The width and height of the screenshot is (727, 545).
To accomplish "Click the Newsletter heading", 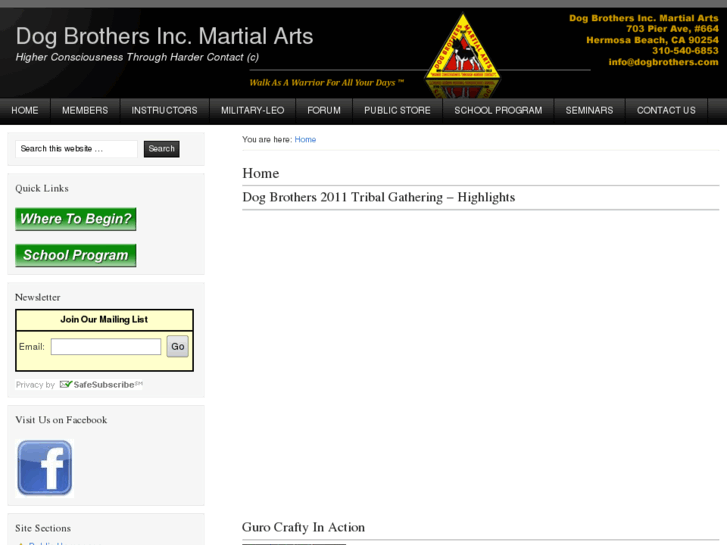I will (38, 297).
